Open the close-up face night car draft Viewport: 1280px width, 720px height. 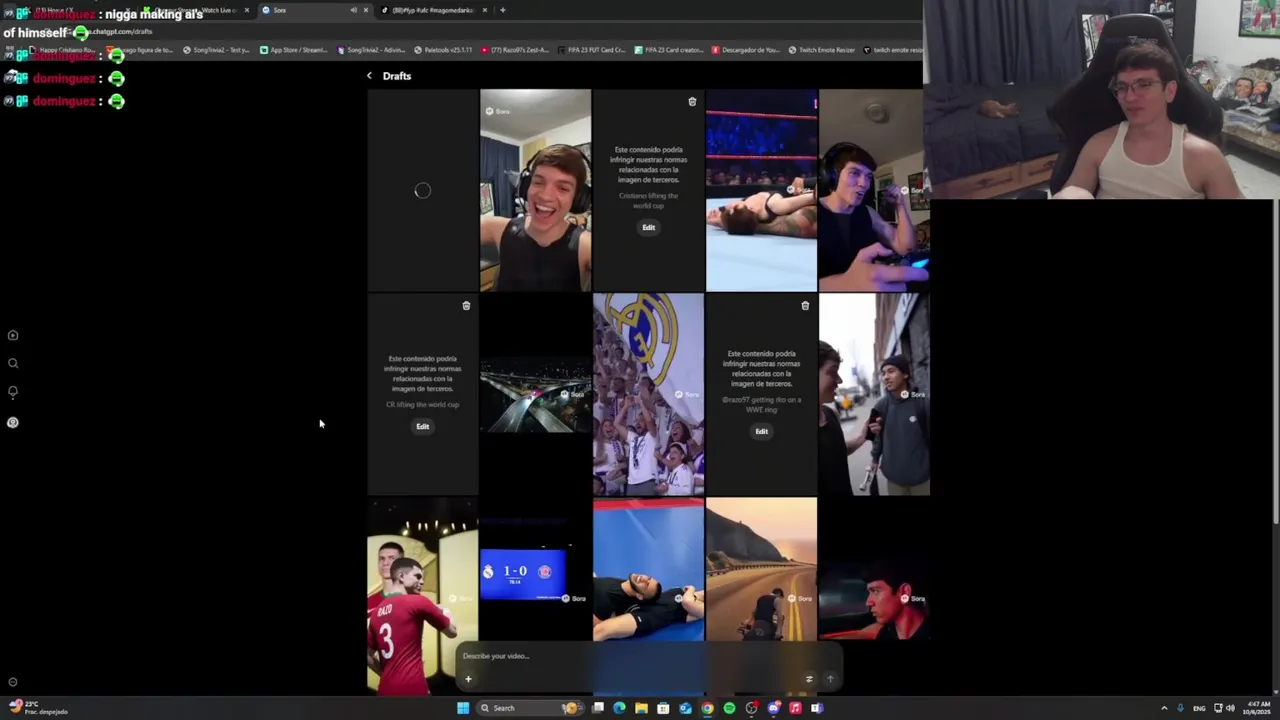[x=874, y=598]
